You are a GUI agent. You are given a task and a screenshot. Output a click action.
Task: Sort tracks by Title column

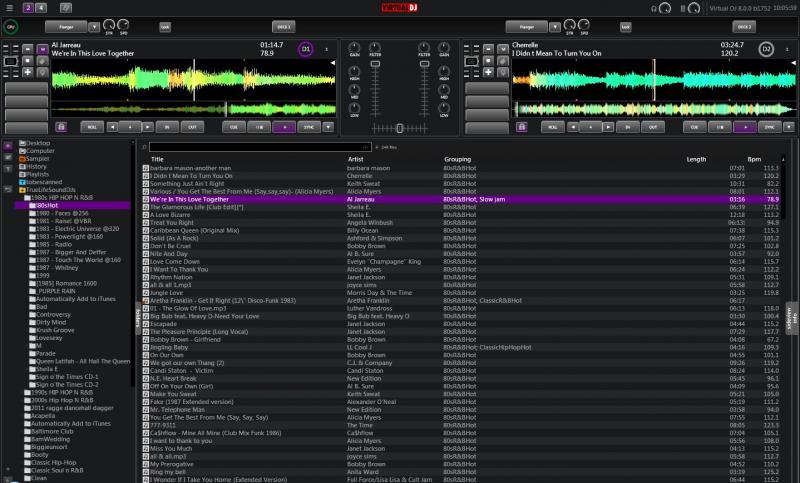click(x=157, y=159)
